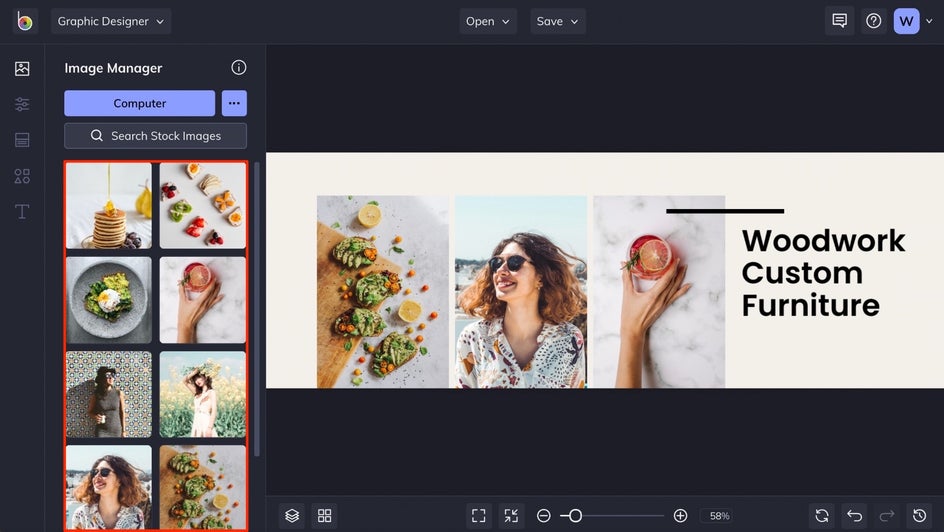Select hand with drink image on canvas

[x=659, y=291]
